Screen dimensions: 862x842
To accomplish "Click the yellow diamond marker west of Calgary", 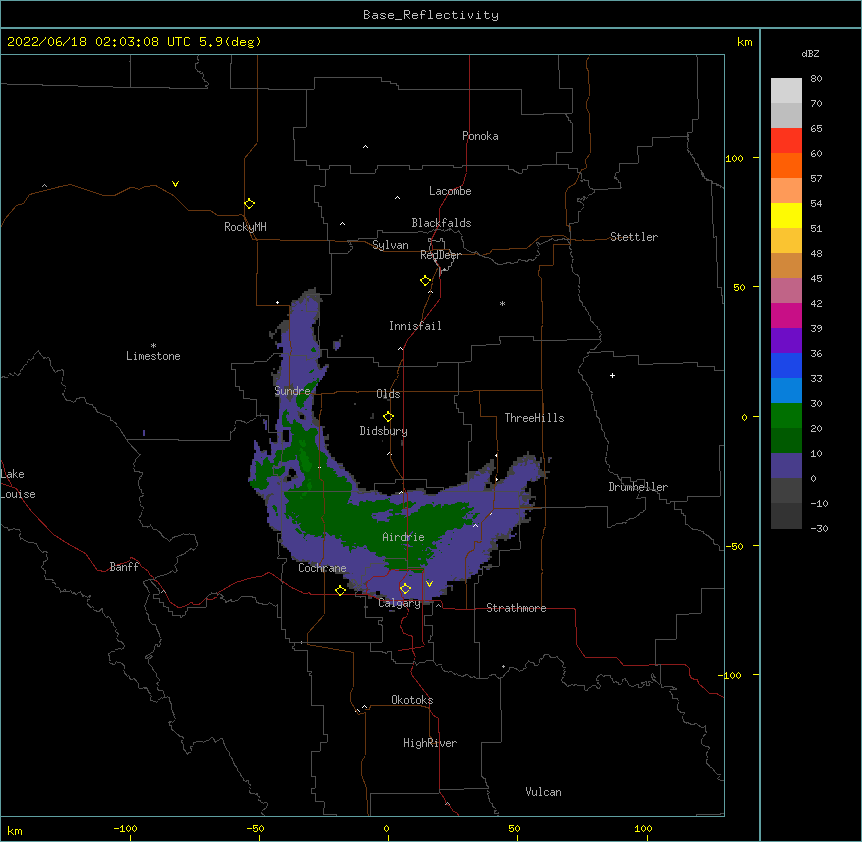I will [340, 590].
